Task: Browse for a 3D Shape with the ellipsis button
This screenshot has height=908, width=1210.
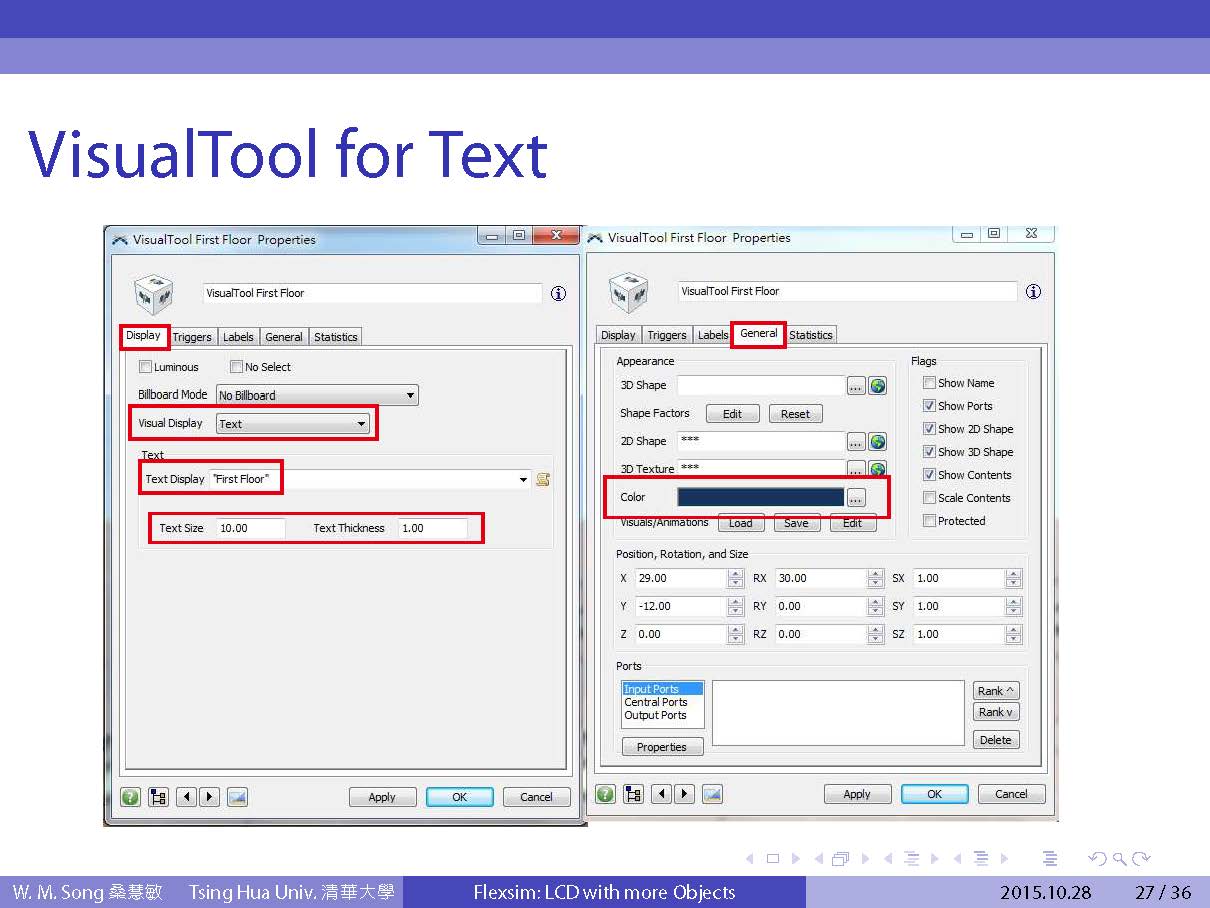Action: coord(856,385)
